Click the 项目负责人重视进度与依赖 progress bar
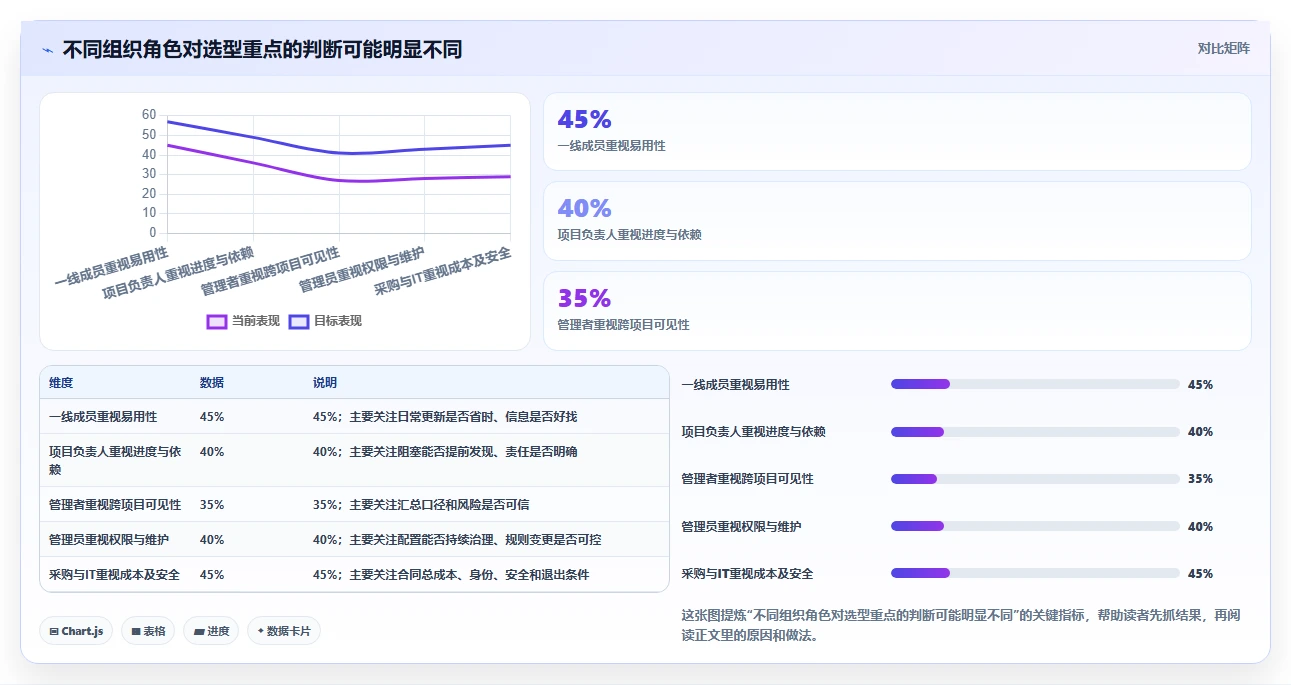This screenshot has width=1291, height=685. 1035,432
